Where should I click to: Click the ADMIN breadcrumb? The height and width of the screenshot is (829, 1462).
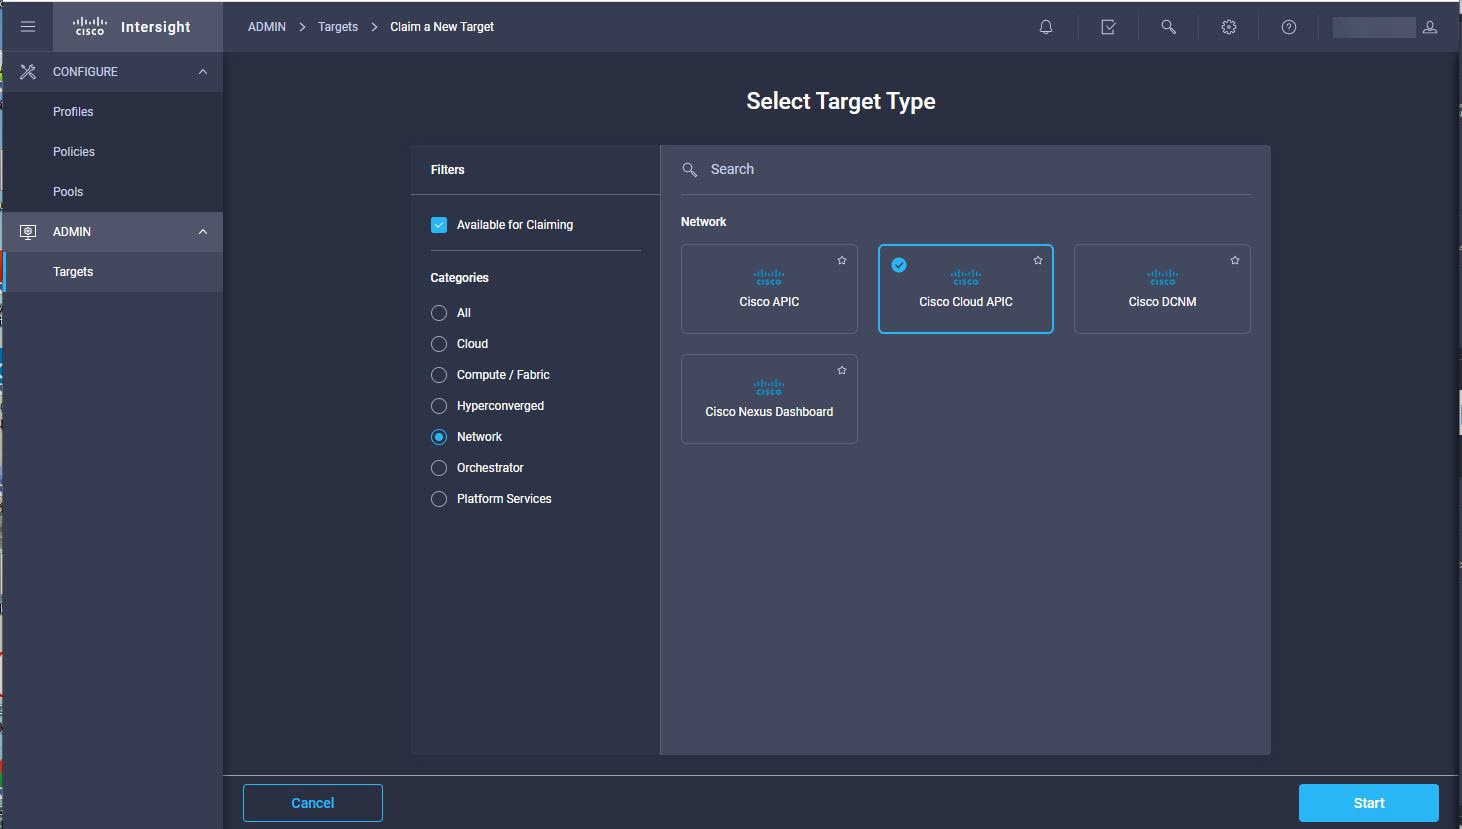click(x=267, y=27)
